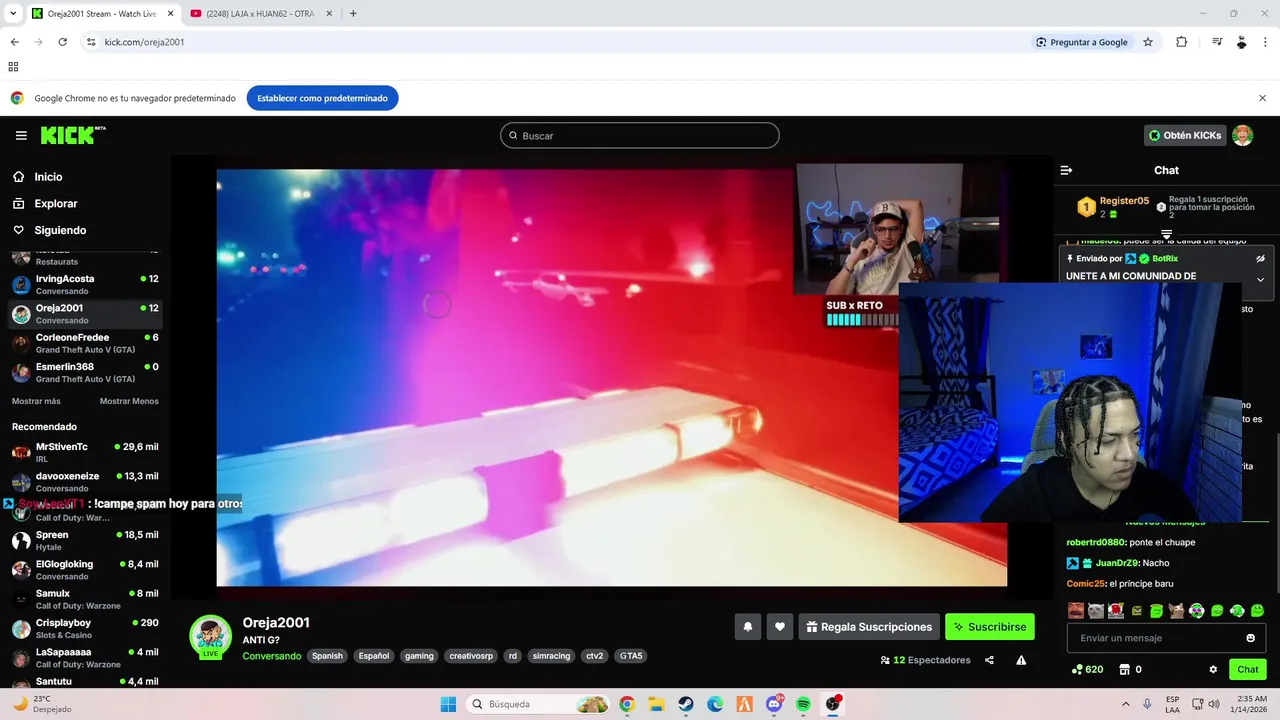Click Mostrar Menos in following list
Viewport: 1280px width, 720px height.
coord(129,401)
